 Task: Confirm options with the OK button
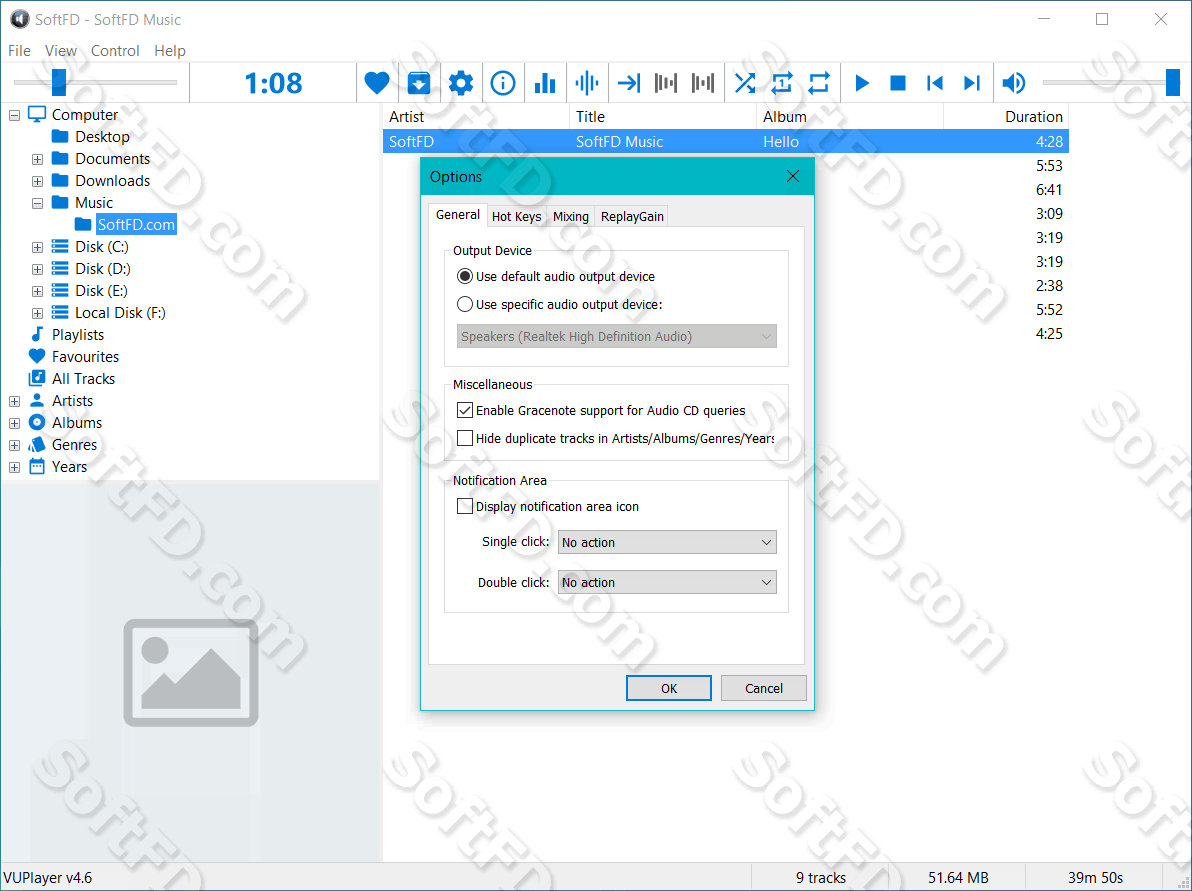tap(668, 688)
